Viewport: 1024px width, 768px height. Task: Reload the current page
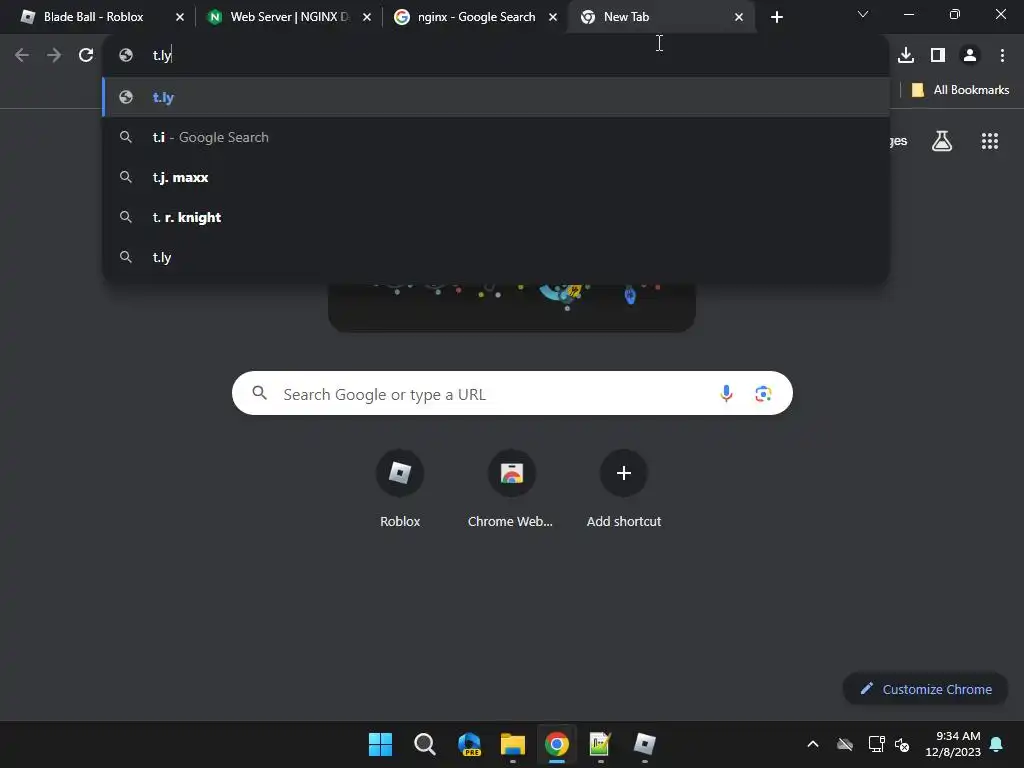(86, 56)
